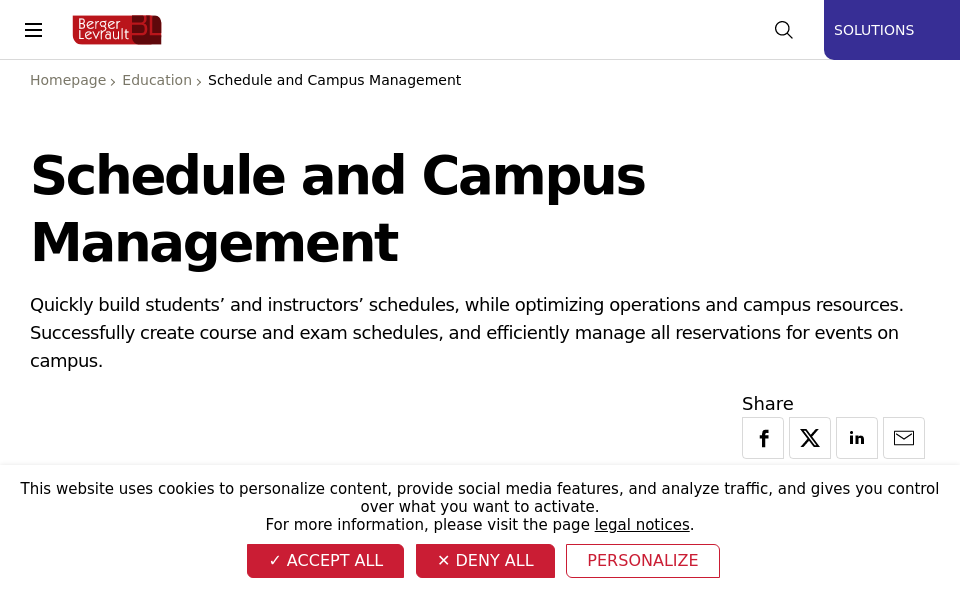Share the page on X
Viewport: 960px width, 600px height.
tap(810, 438)
